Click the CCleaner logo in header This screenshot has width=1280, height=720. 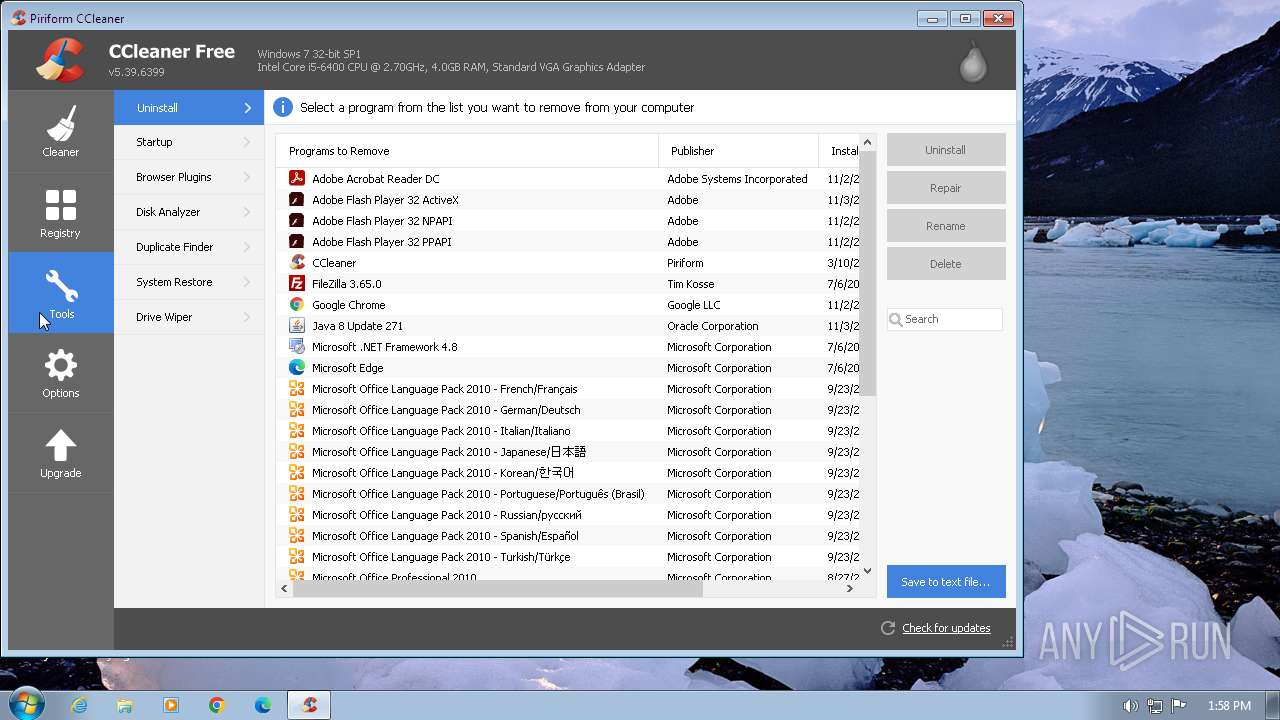pos(60,59)
